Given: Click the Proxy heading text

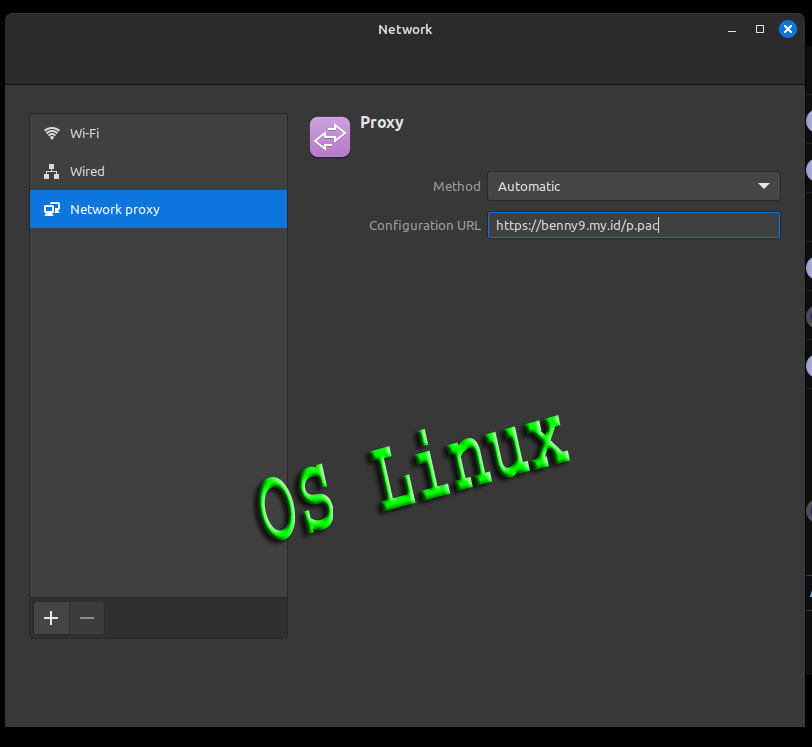Looking at the screenshot, I should coord(382,123).
